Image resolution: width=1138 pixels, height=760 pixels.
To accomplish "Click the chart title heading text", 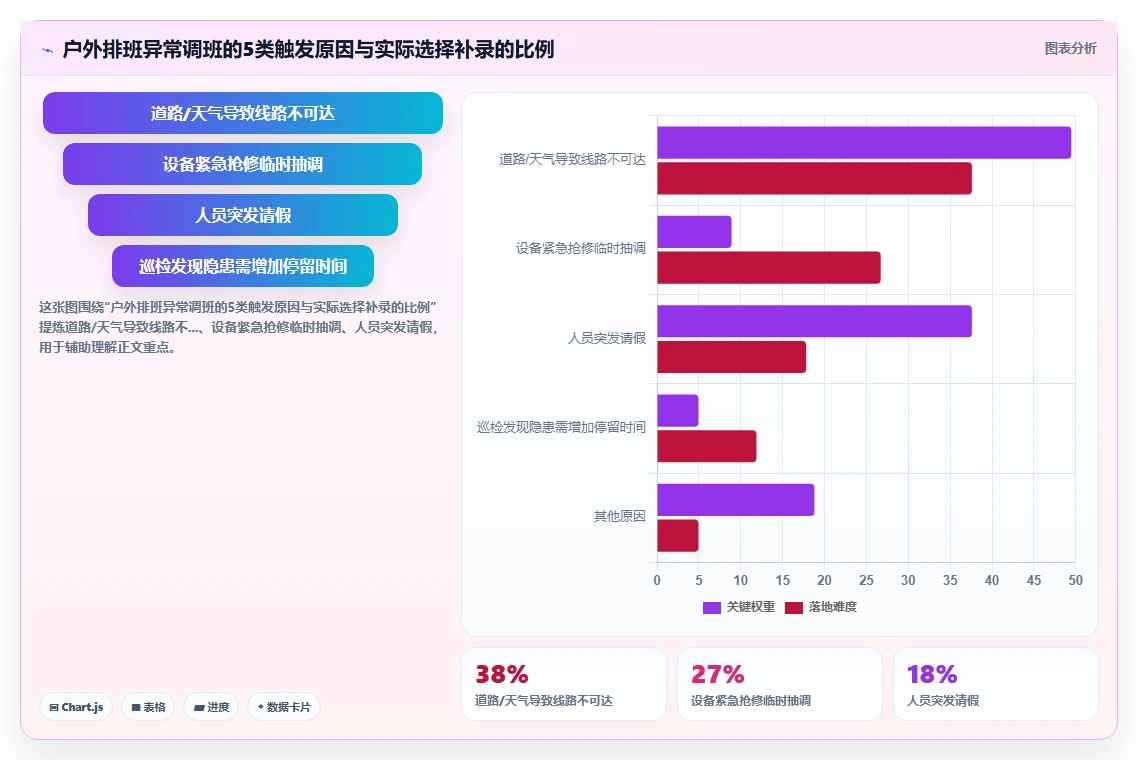I will point(308,49).
